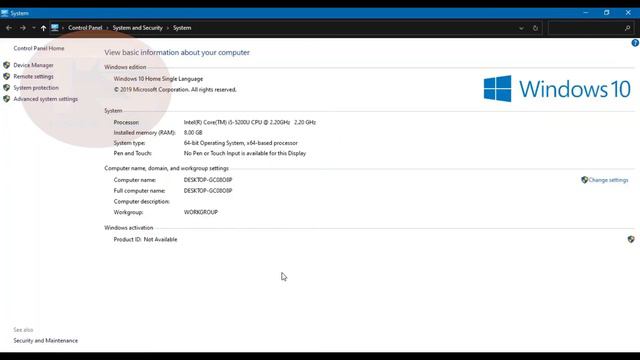Open Security and Maintenance link
640x360 pixels.
(46, 340)
